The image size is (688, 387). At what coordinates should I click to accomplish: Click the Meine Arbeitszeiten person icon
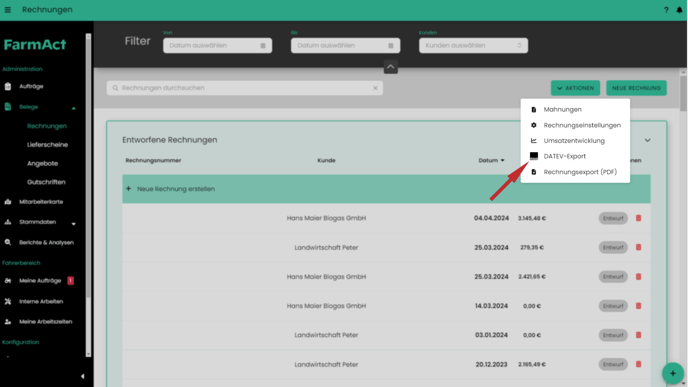[8, 322]
